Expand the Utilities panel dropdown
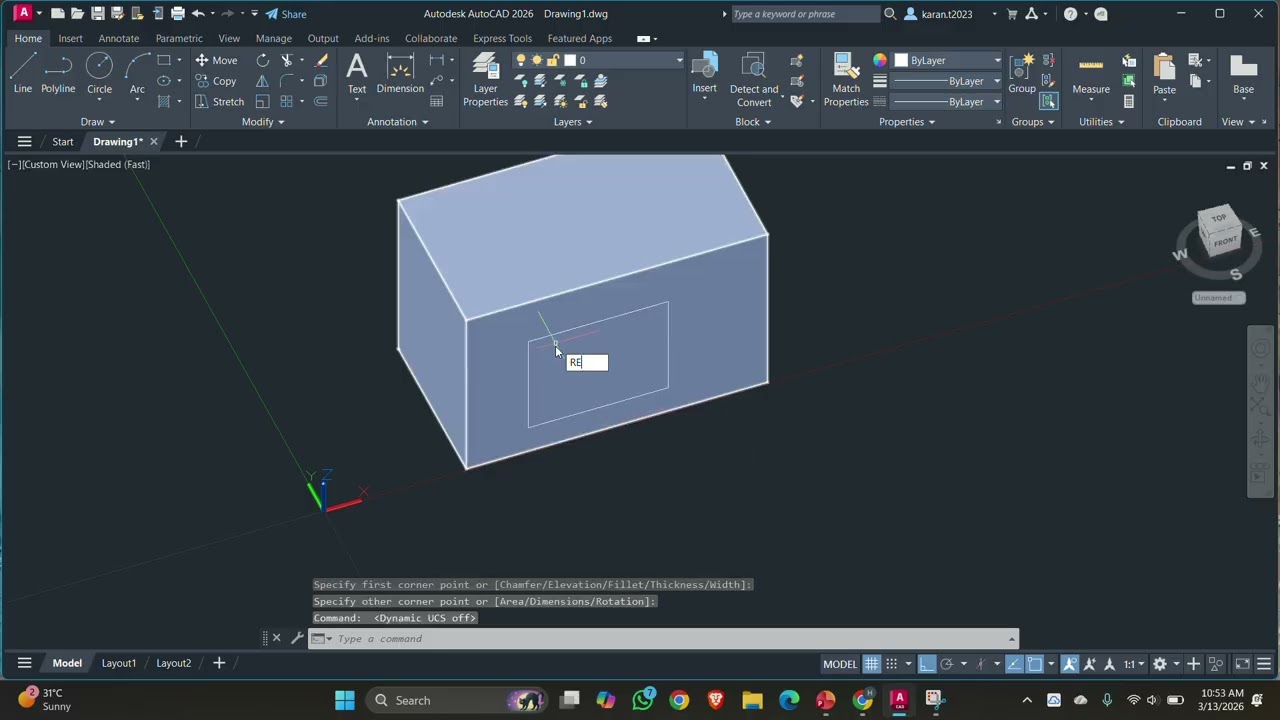 tap(1101, 122)
